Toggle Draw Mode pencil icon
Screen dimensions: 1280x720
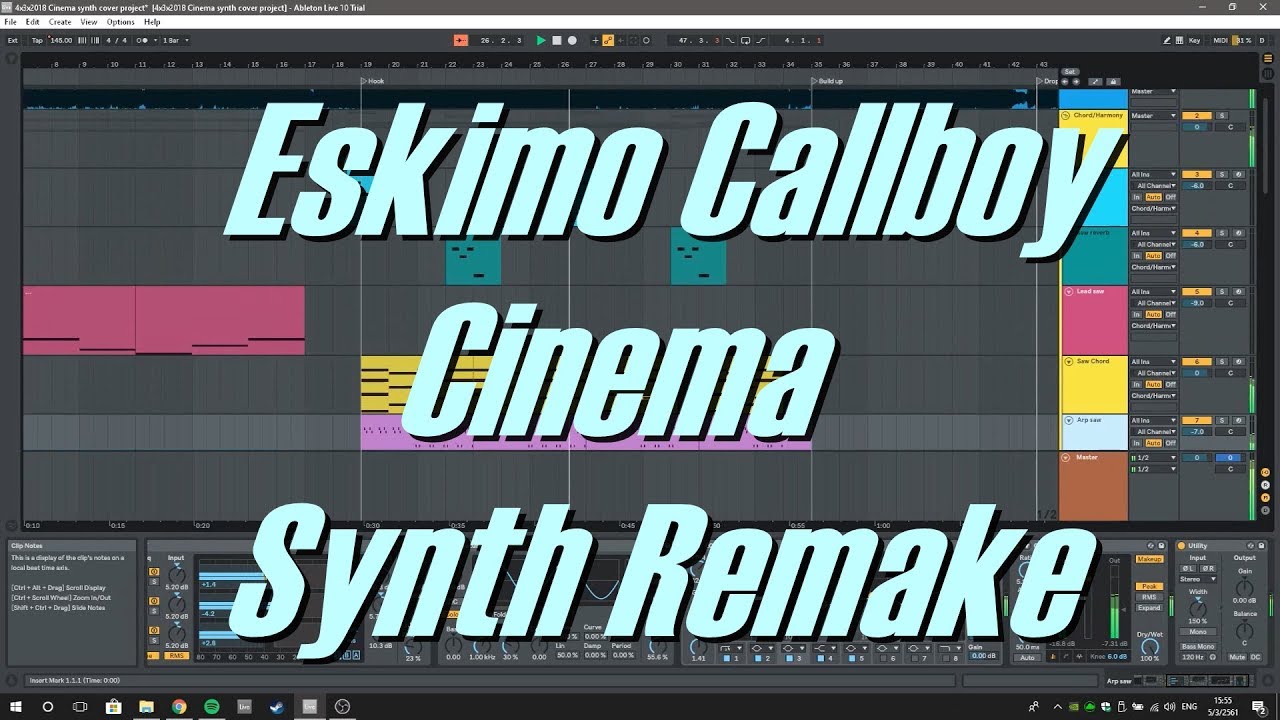pos(1166,40)
